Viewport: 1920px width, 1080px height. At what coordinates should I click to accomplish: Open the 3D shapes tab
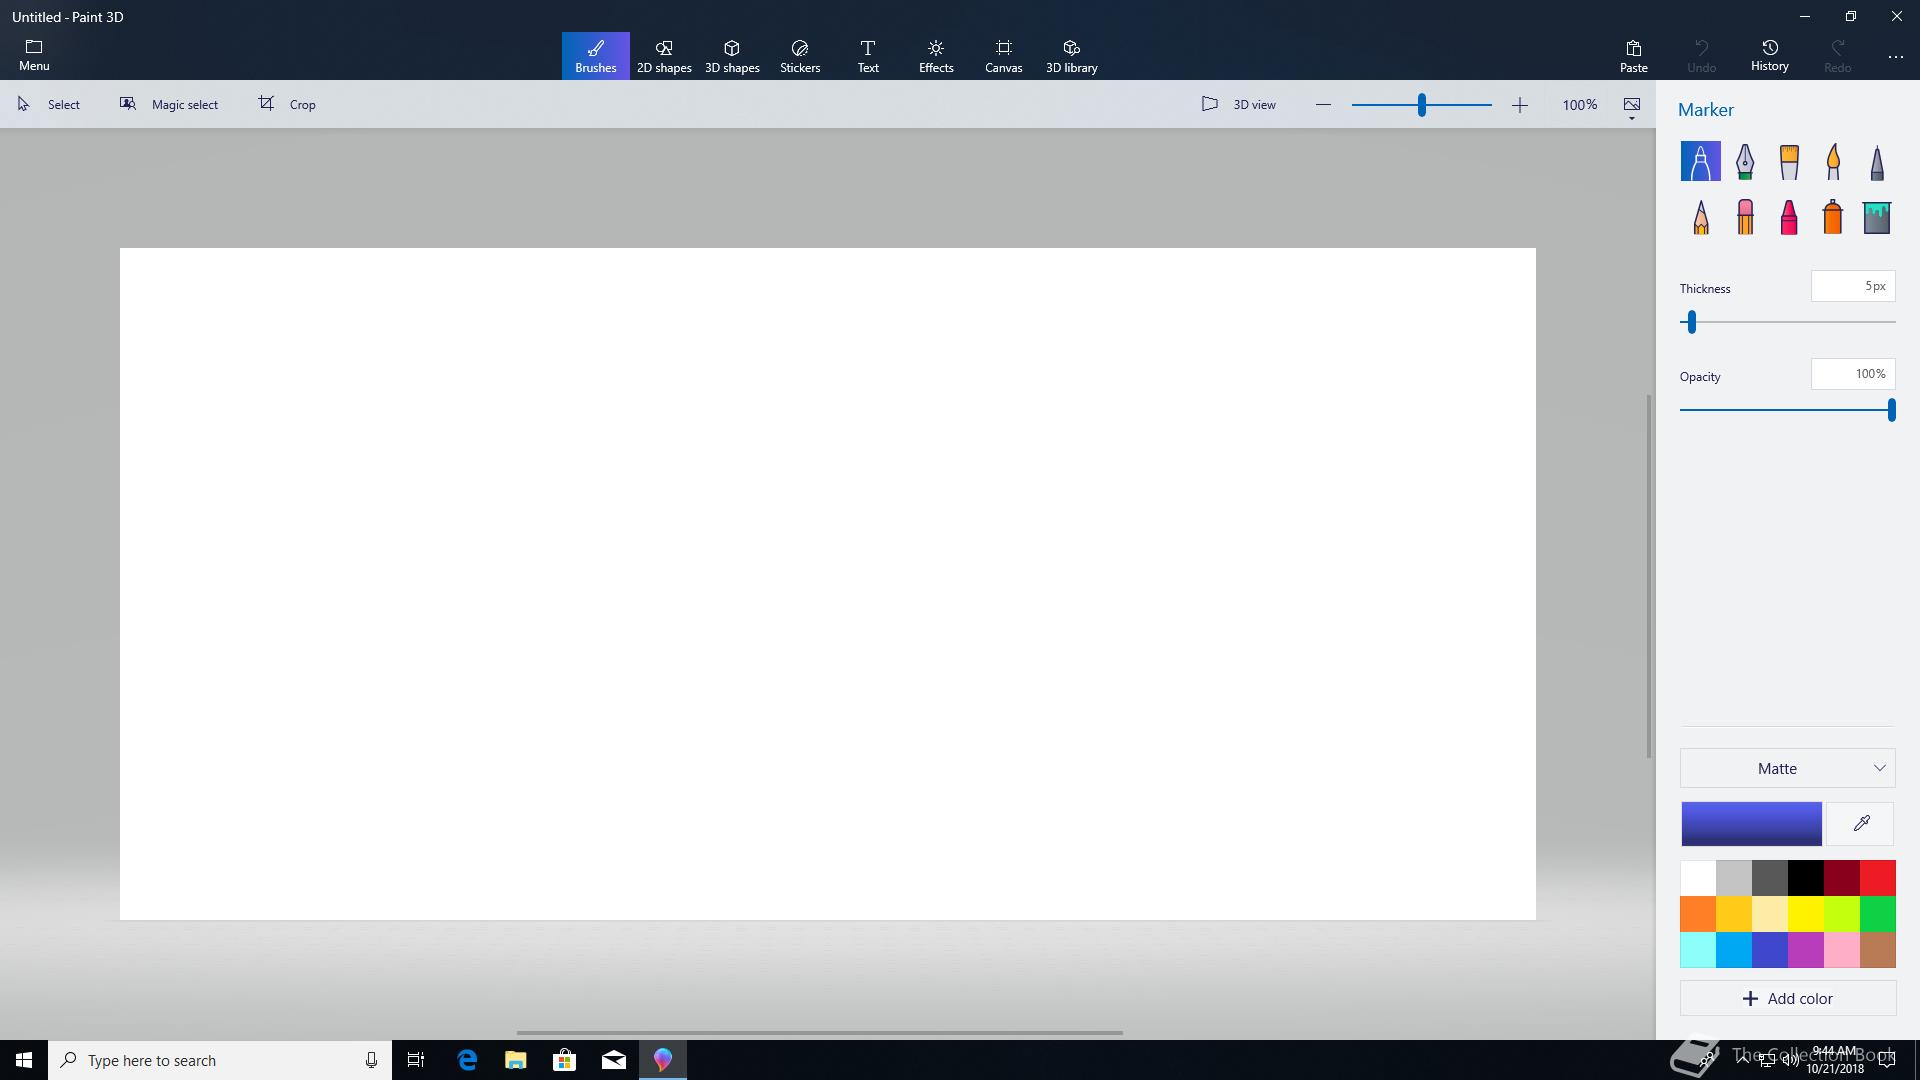[x=732, y=56]
